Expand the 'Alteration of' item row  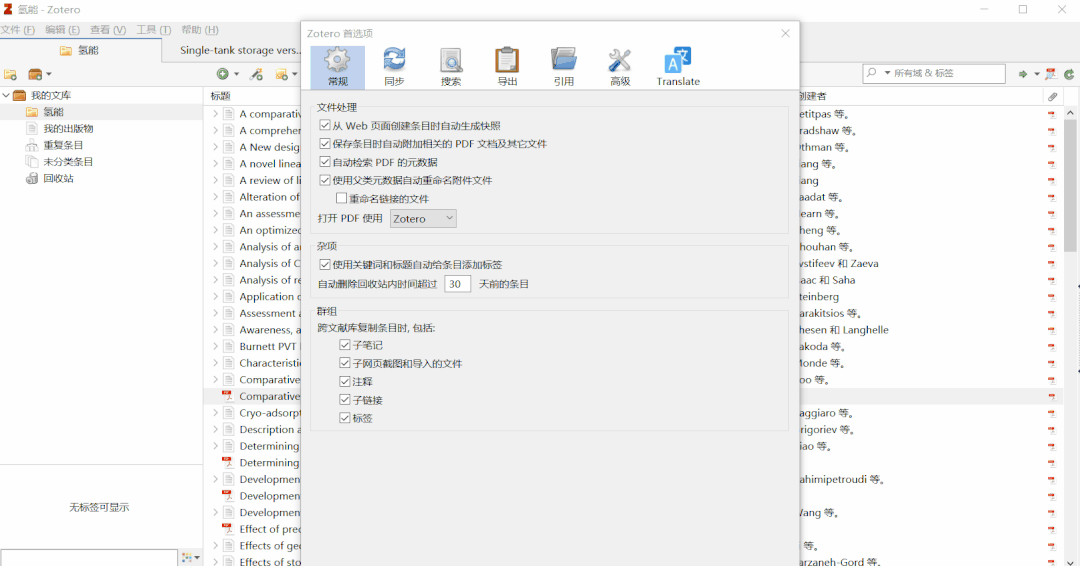click(x=215, y=197)
